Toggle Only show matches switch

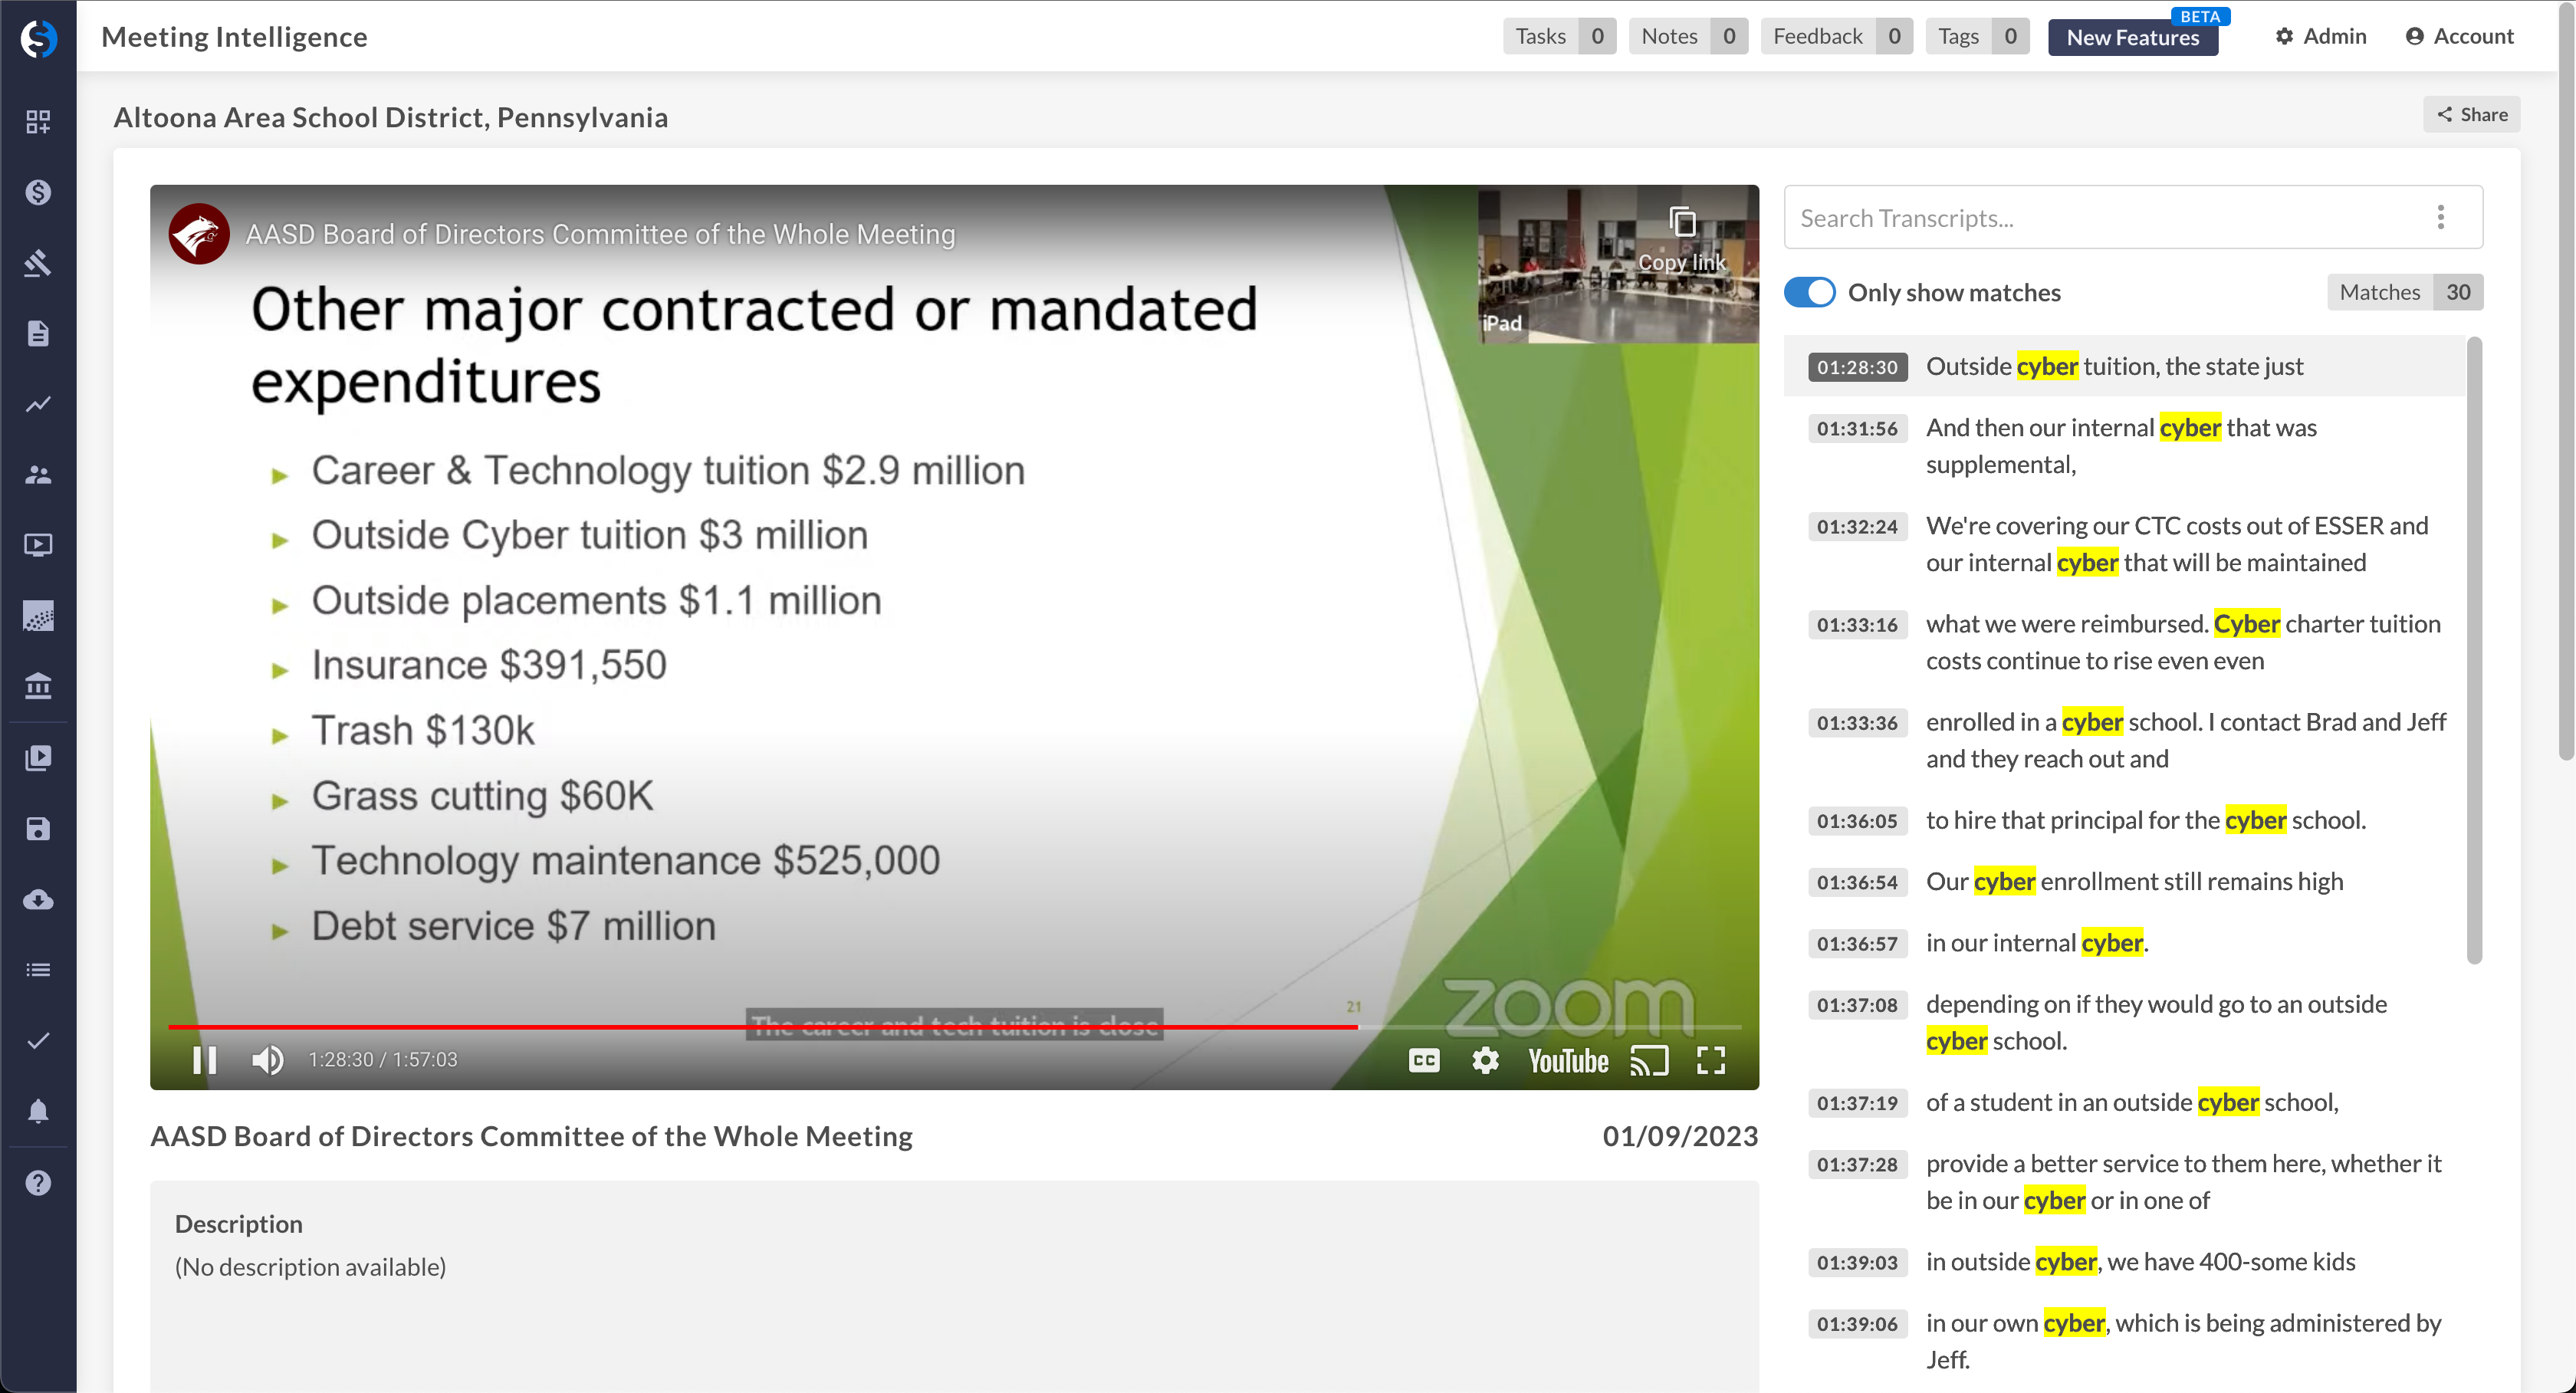(x=1809, y=292)
